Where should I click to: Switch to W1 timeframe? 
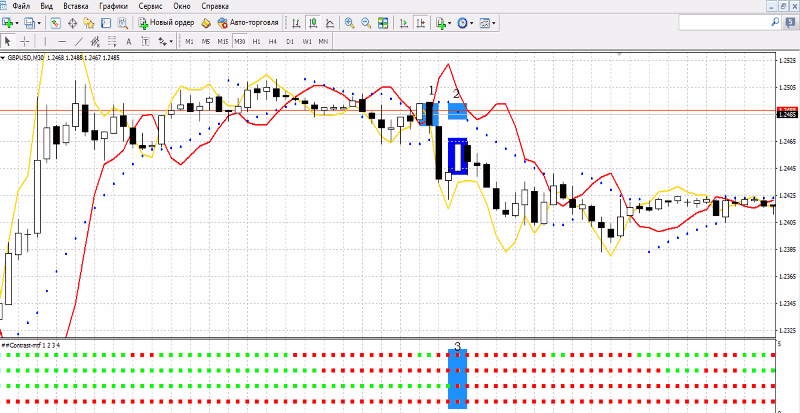pyautogui.click(x=307, y=41)
